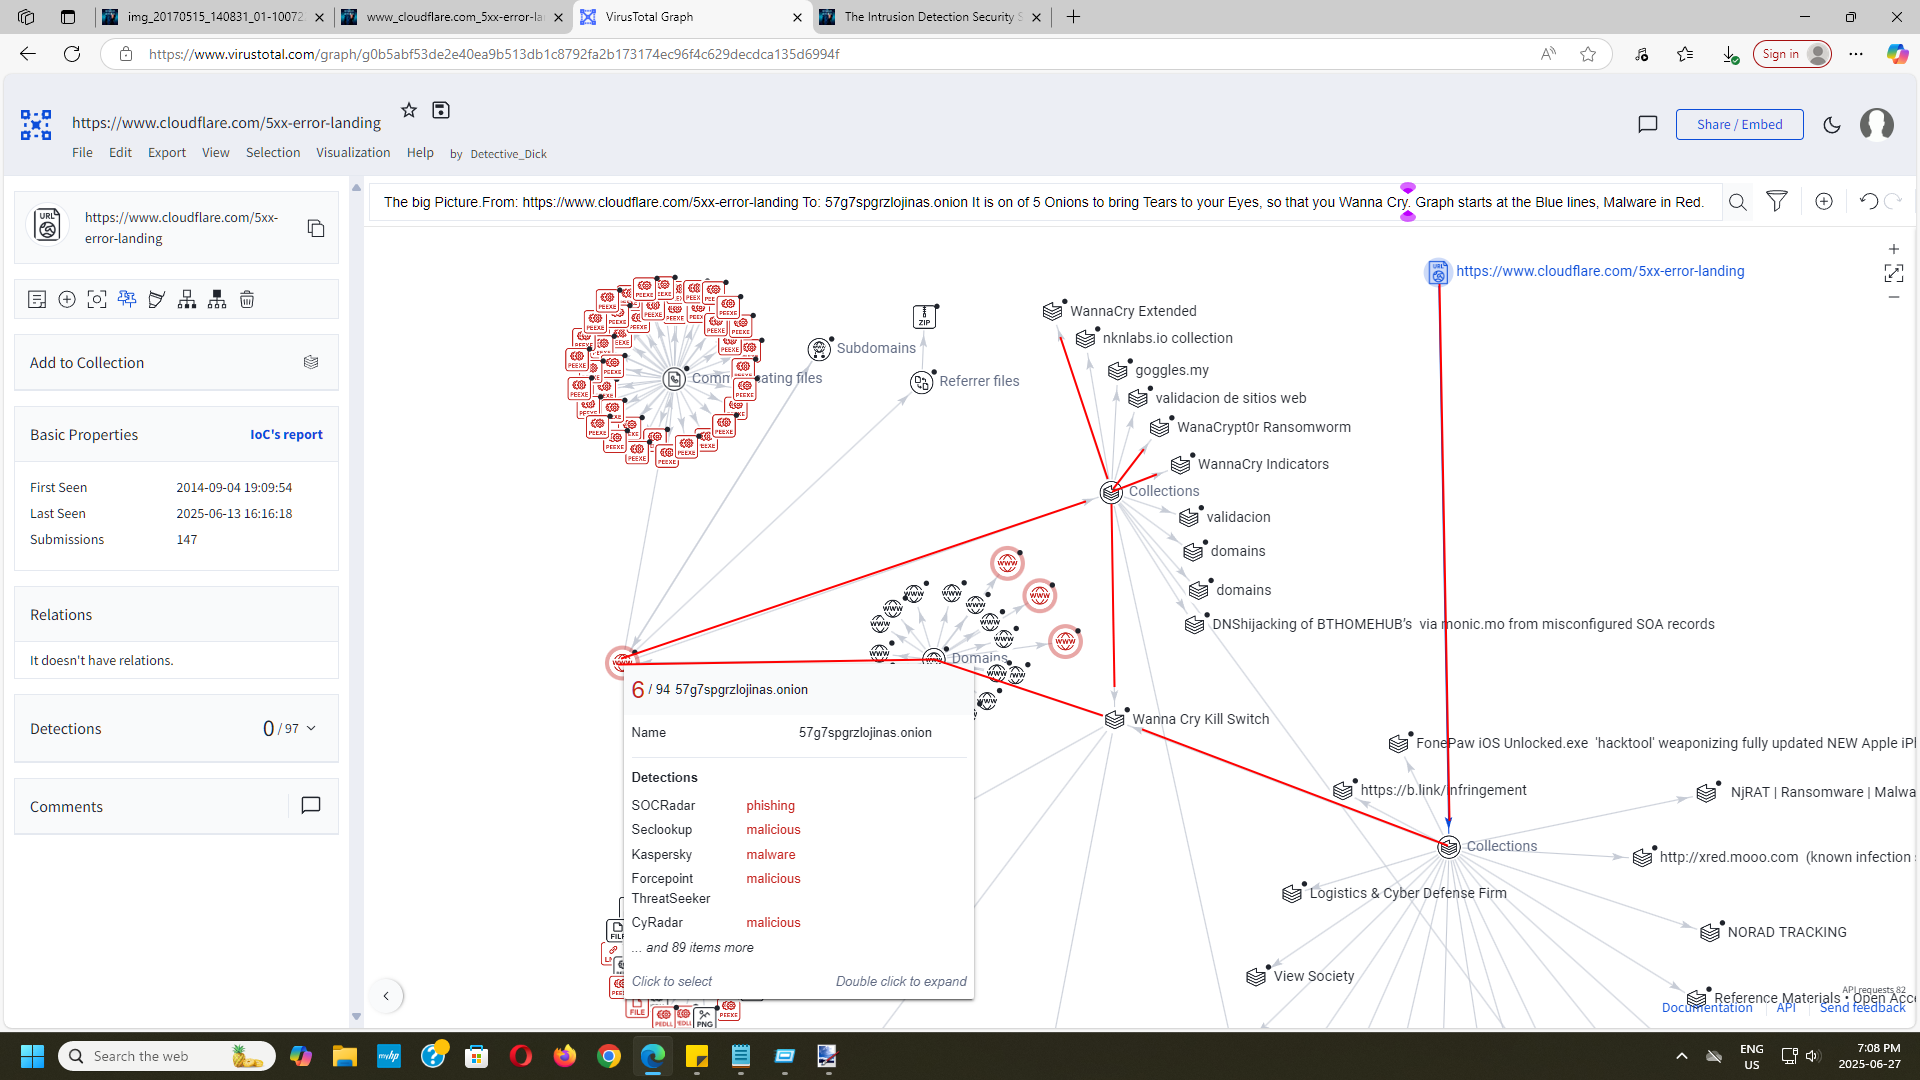Open the Export menu
This screenshot has height=1080, width=1920.
click(x=167, y=153)
